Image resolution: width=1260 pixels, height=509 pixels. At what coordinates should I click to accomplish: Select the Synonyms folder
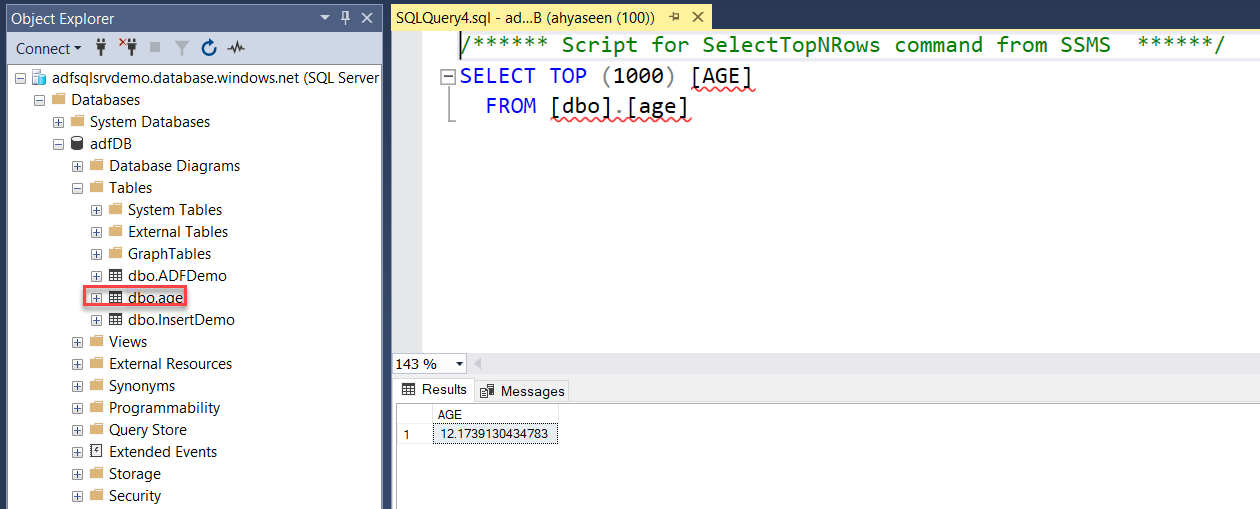142,386
